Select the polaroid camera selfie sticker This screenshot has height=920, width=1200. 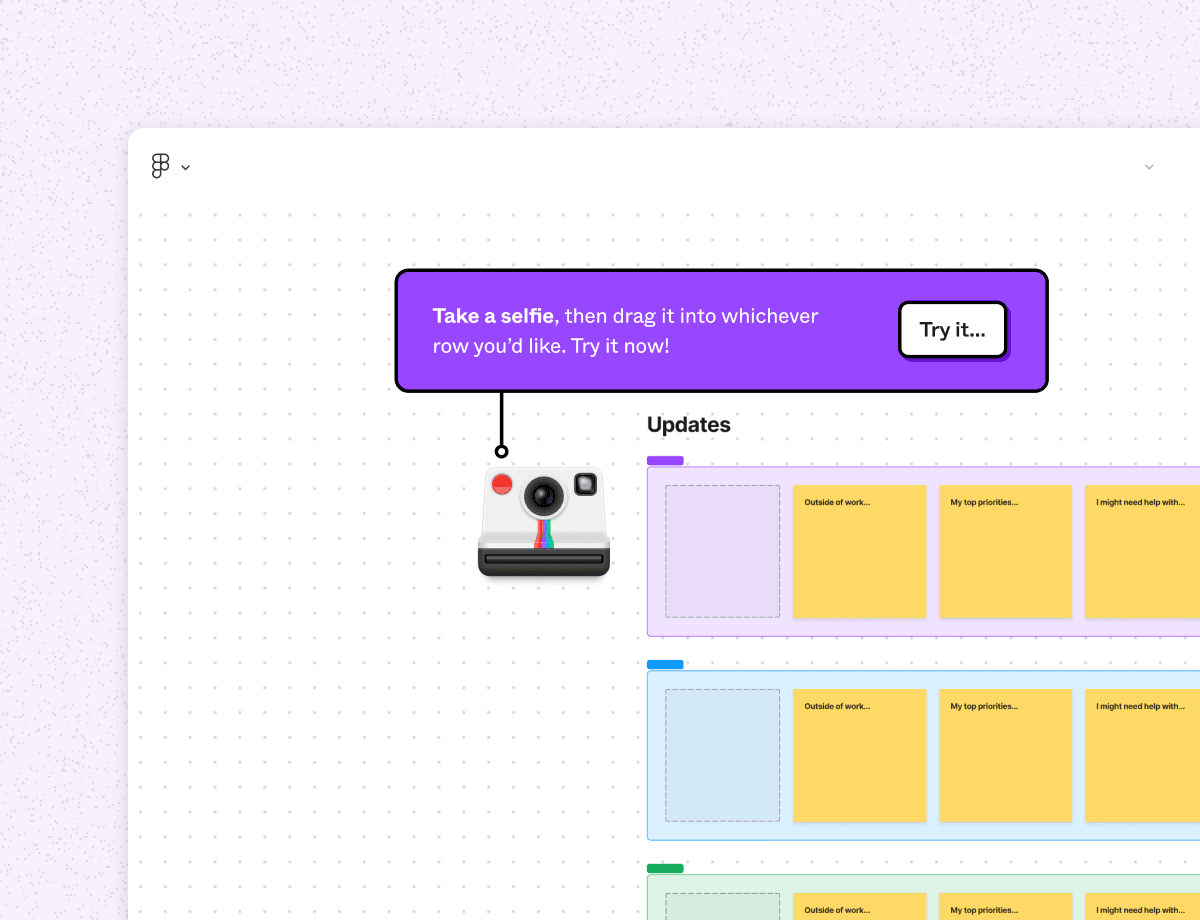(x=543, y=523)
